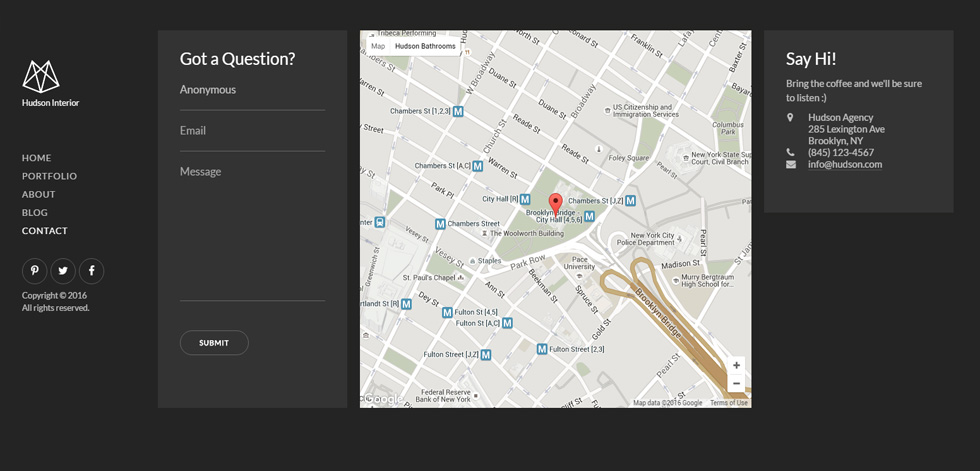Click the Chambers Street subway marker
The height and width of the screenshot is (471, 980).
[440, 224]
